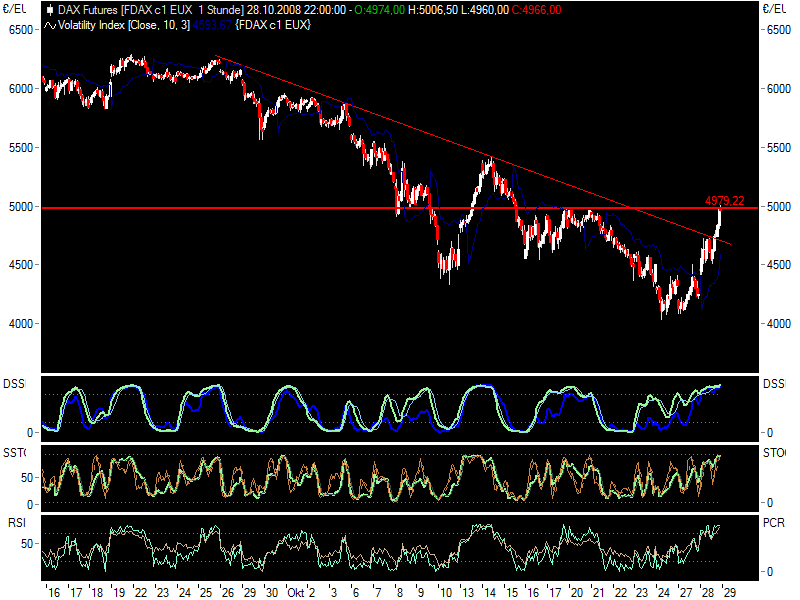Click the green open value O:4974,00
The width and height of the screenshot is (800, 600).
point(380,10)
